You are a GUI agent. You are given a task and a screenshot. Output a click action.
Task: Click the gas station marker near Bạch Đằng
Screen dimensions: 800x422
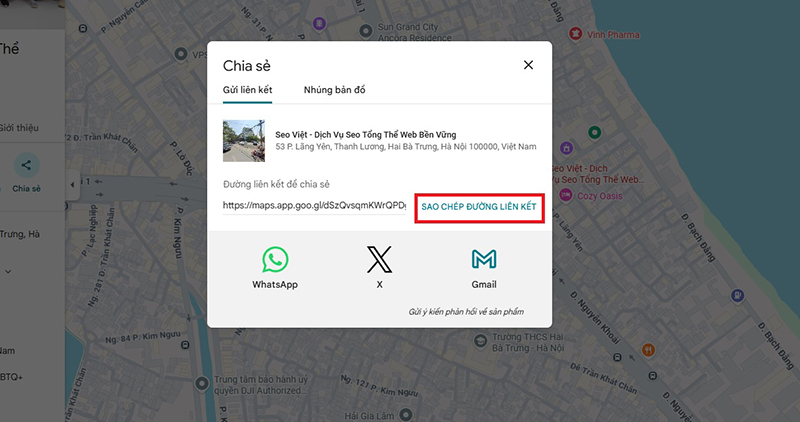tap(737, 295)
